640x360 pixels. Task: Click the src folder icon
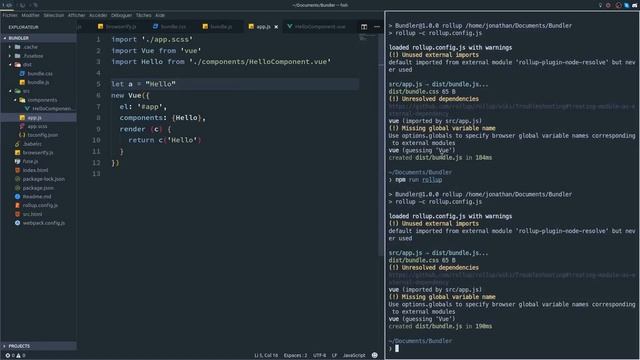pyautogui.click(x=18, y=91)
